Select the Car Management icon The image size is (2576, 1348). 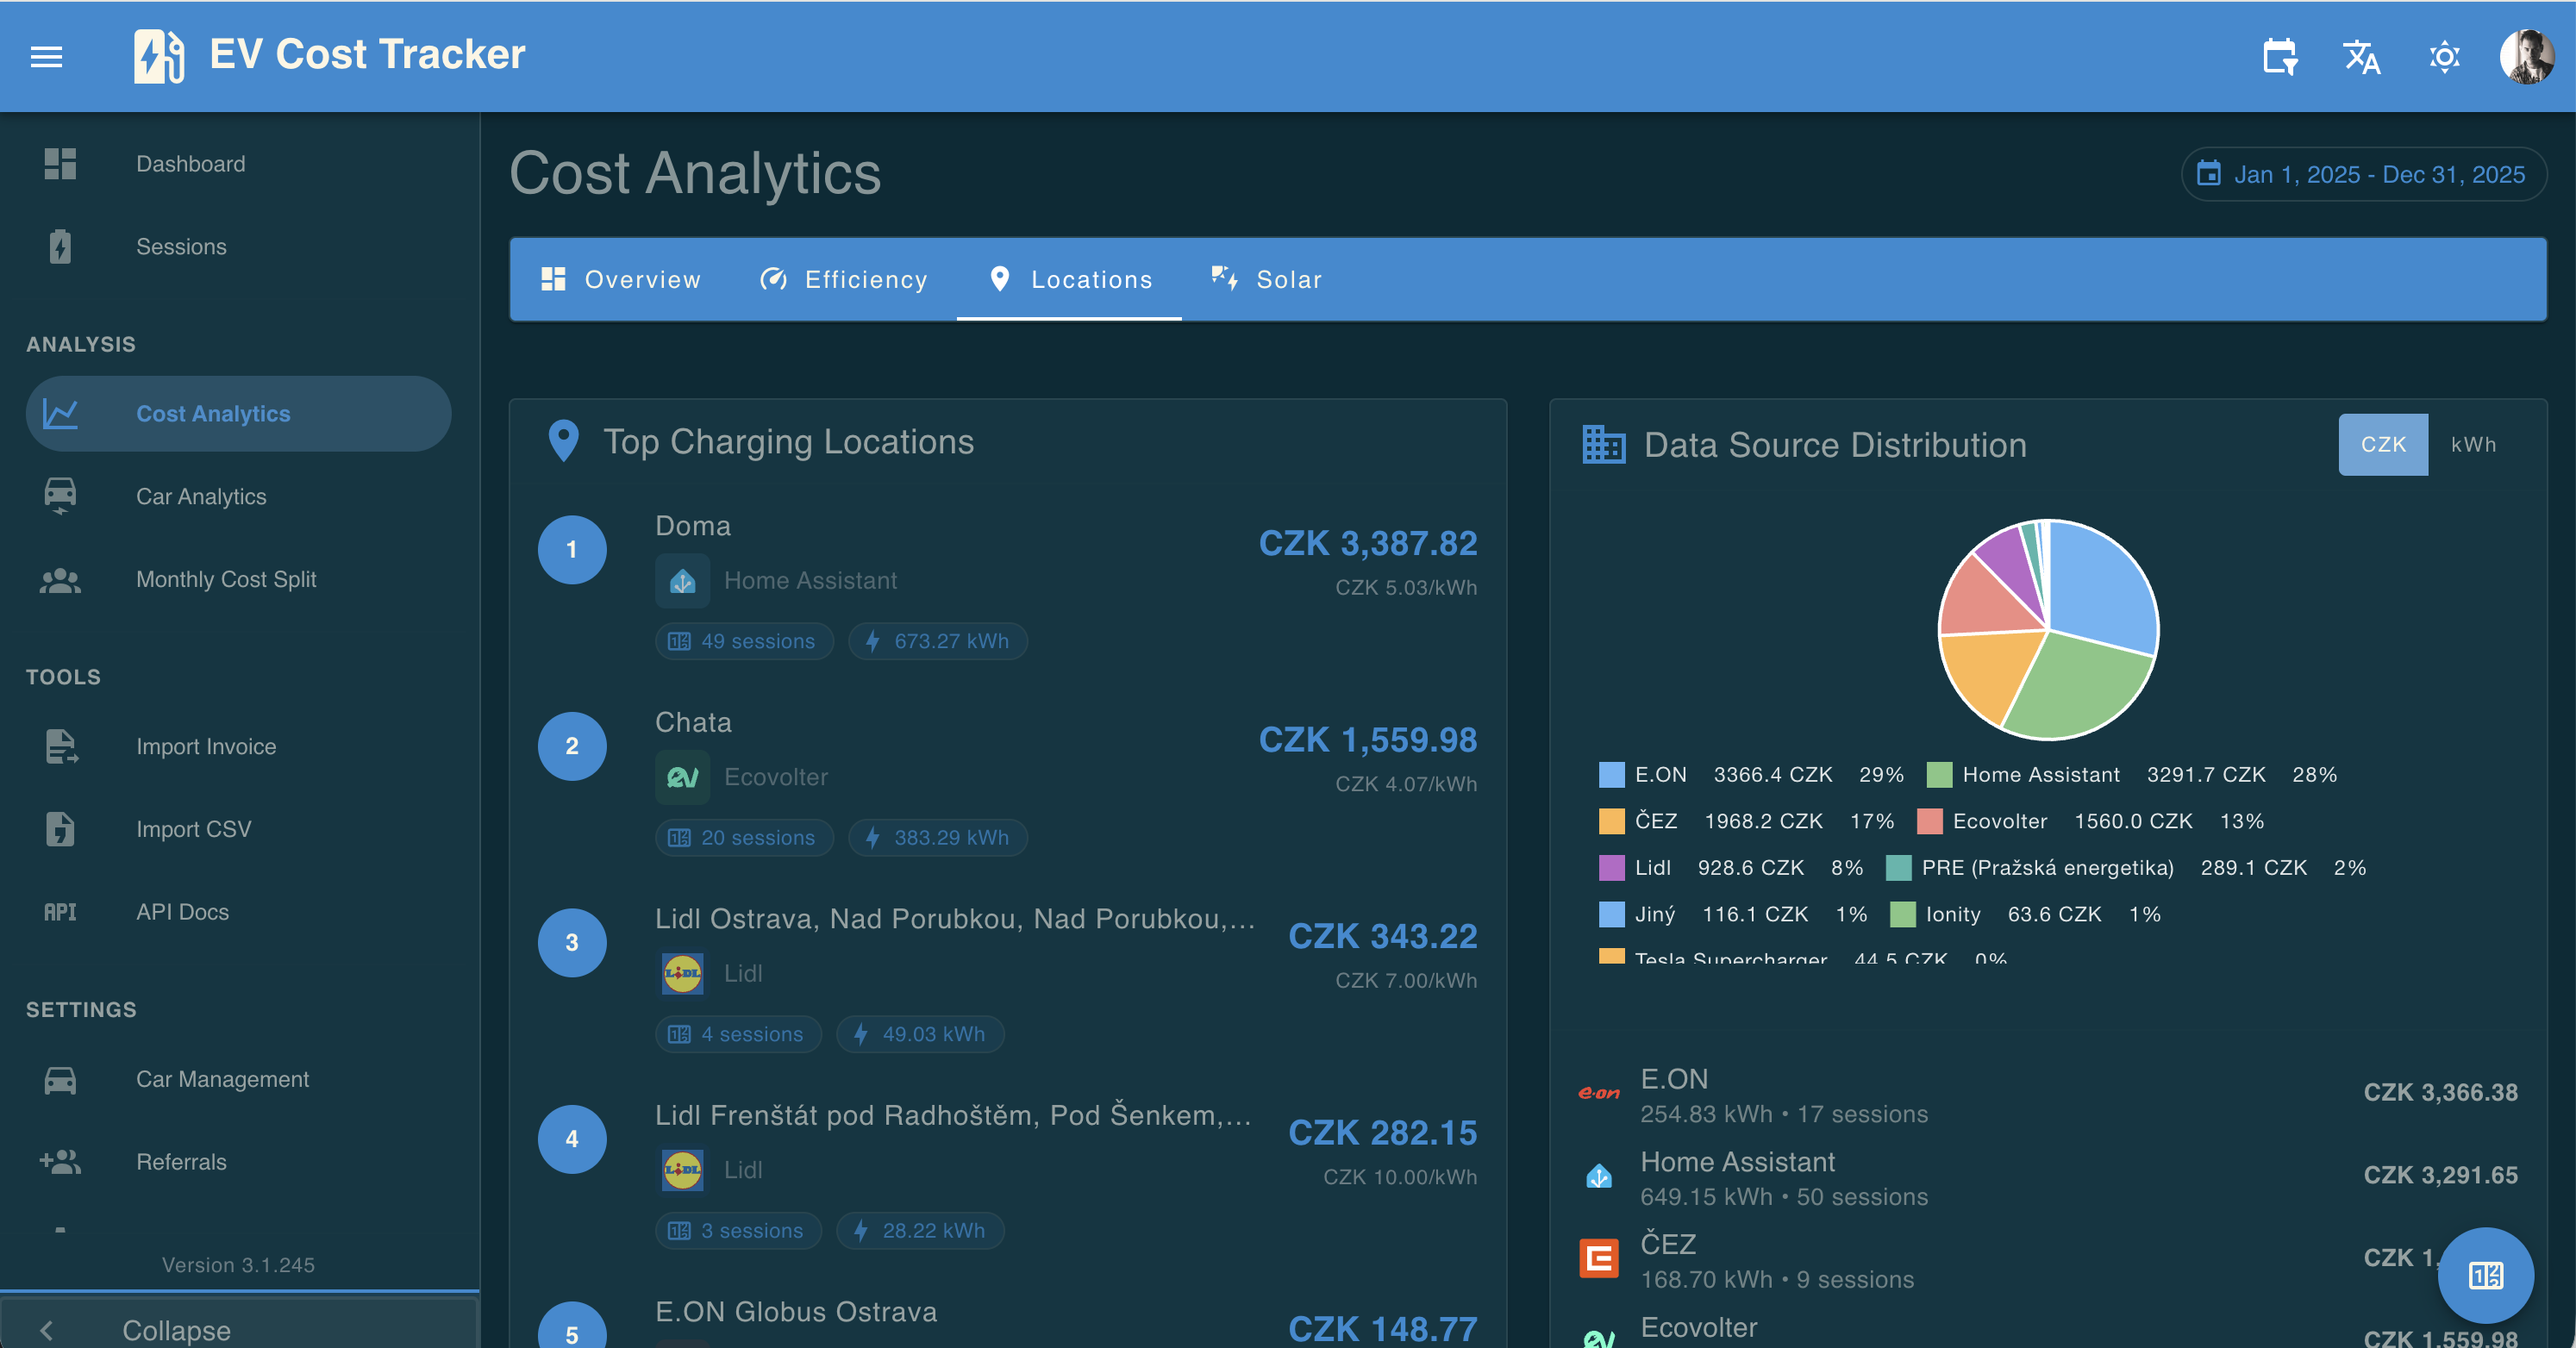click(x=60, y=1079)
